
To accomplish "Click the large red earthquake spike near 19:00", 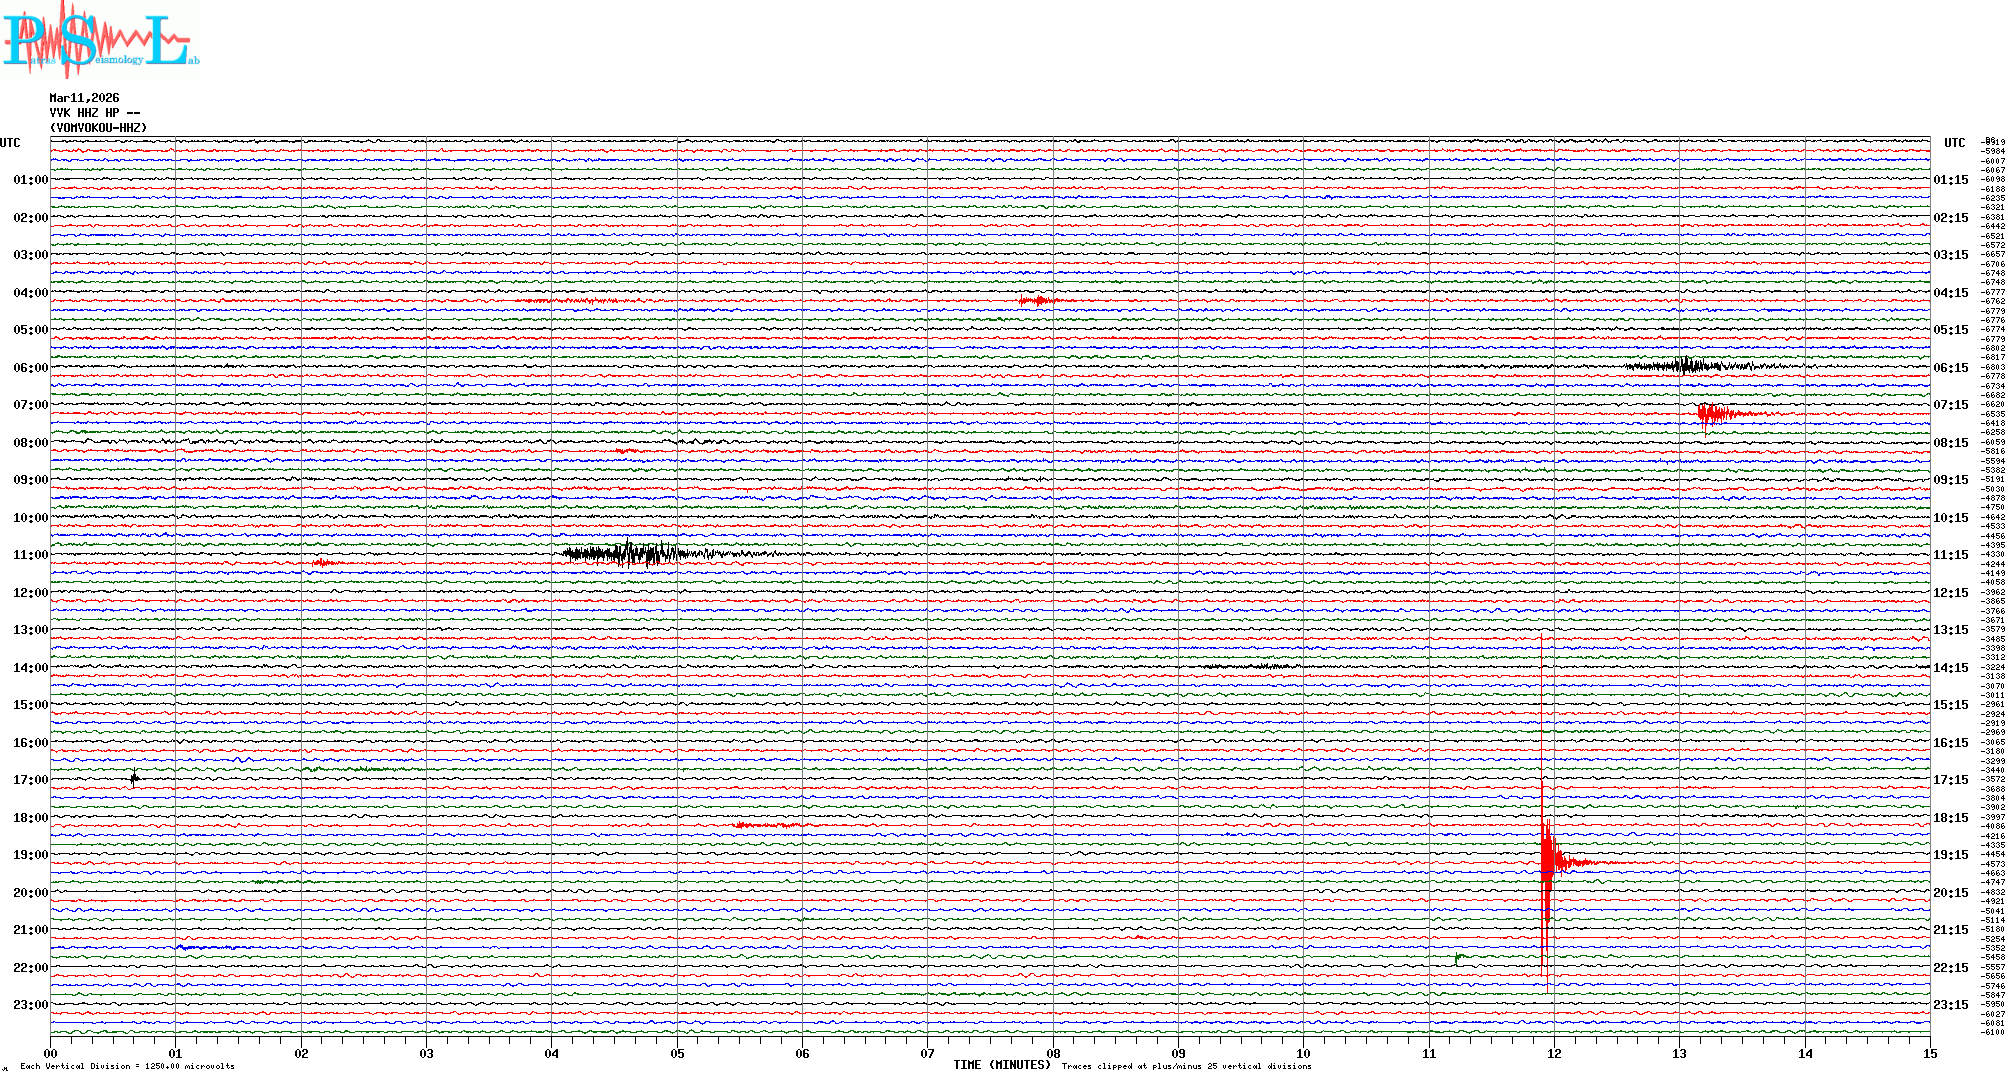I will pos(1547,862).
